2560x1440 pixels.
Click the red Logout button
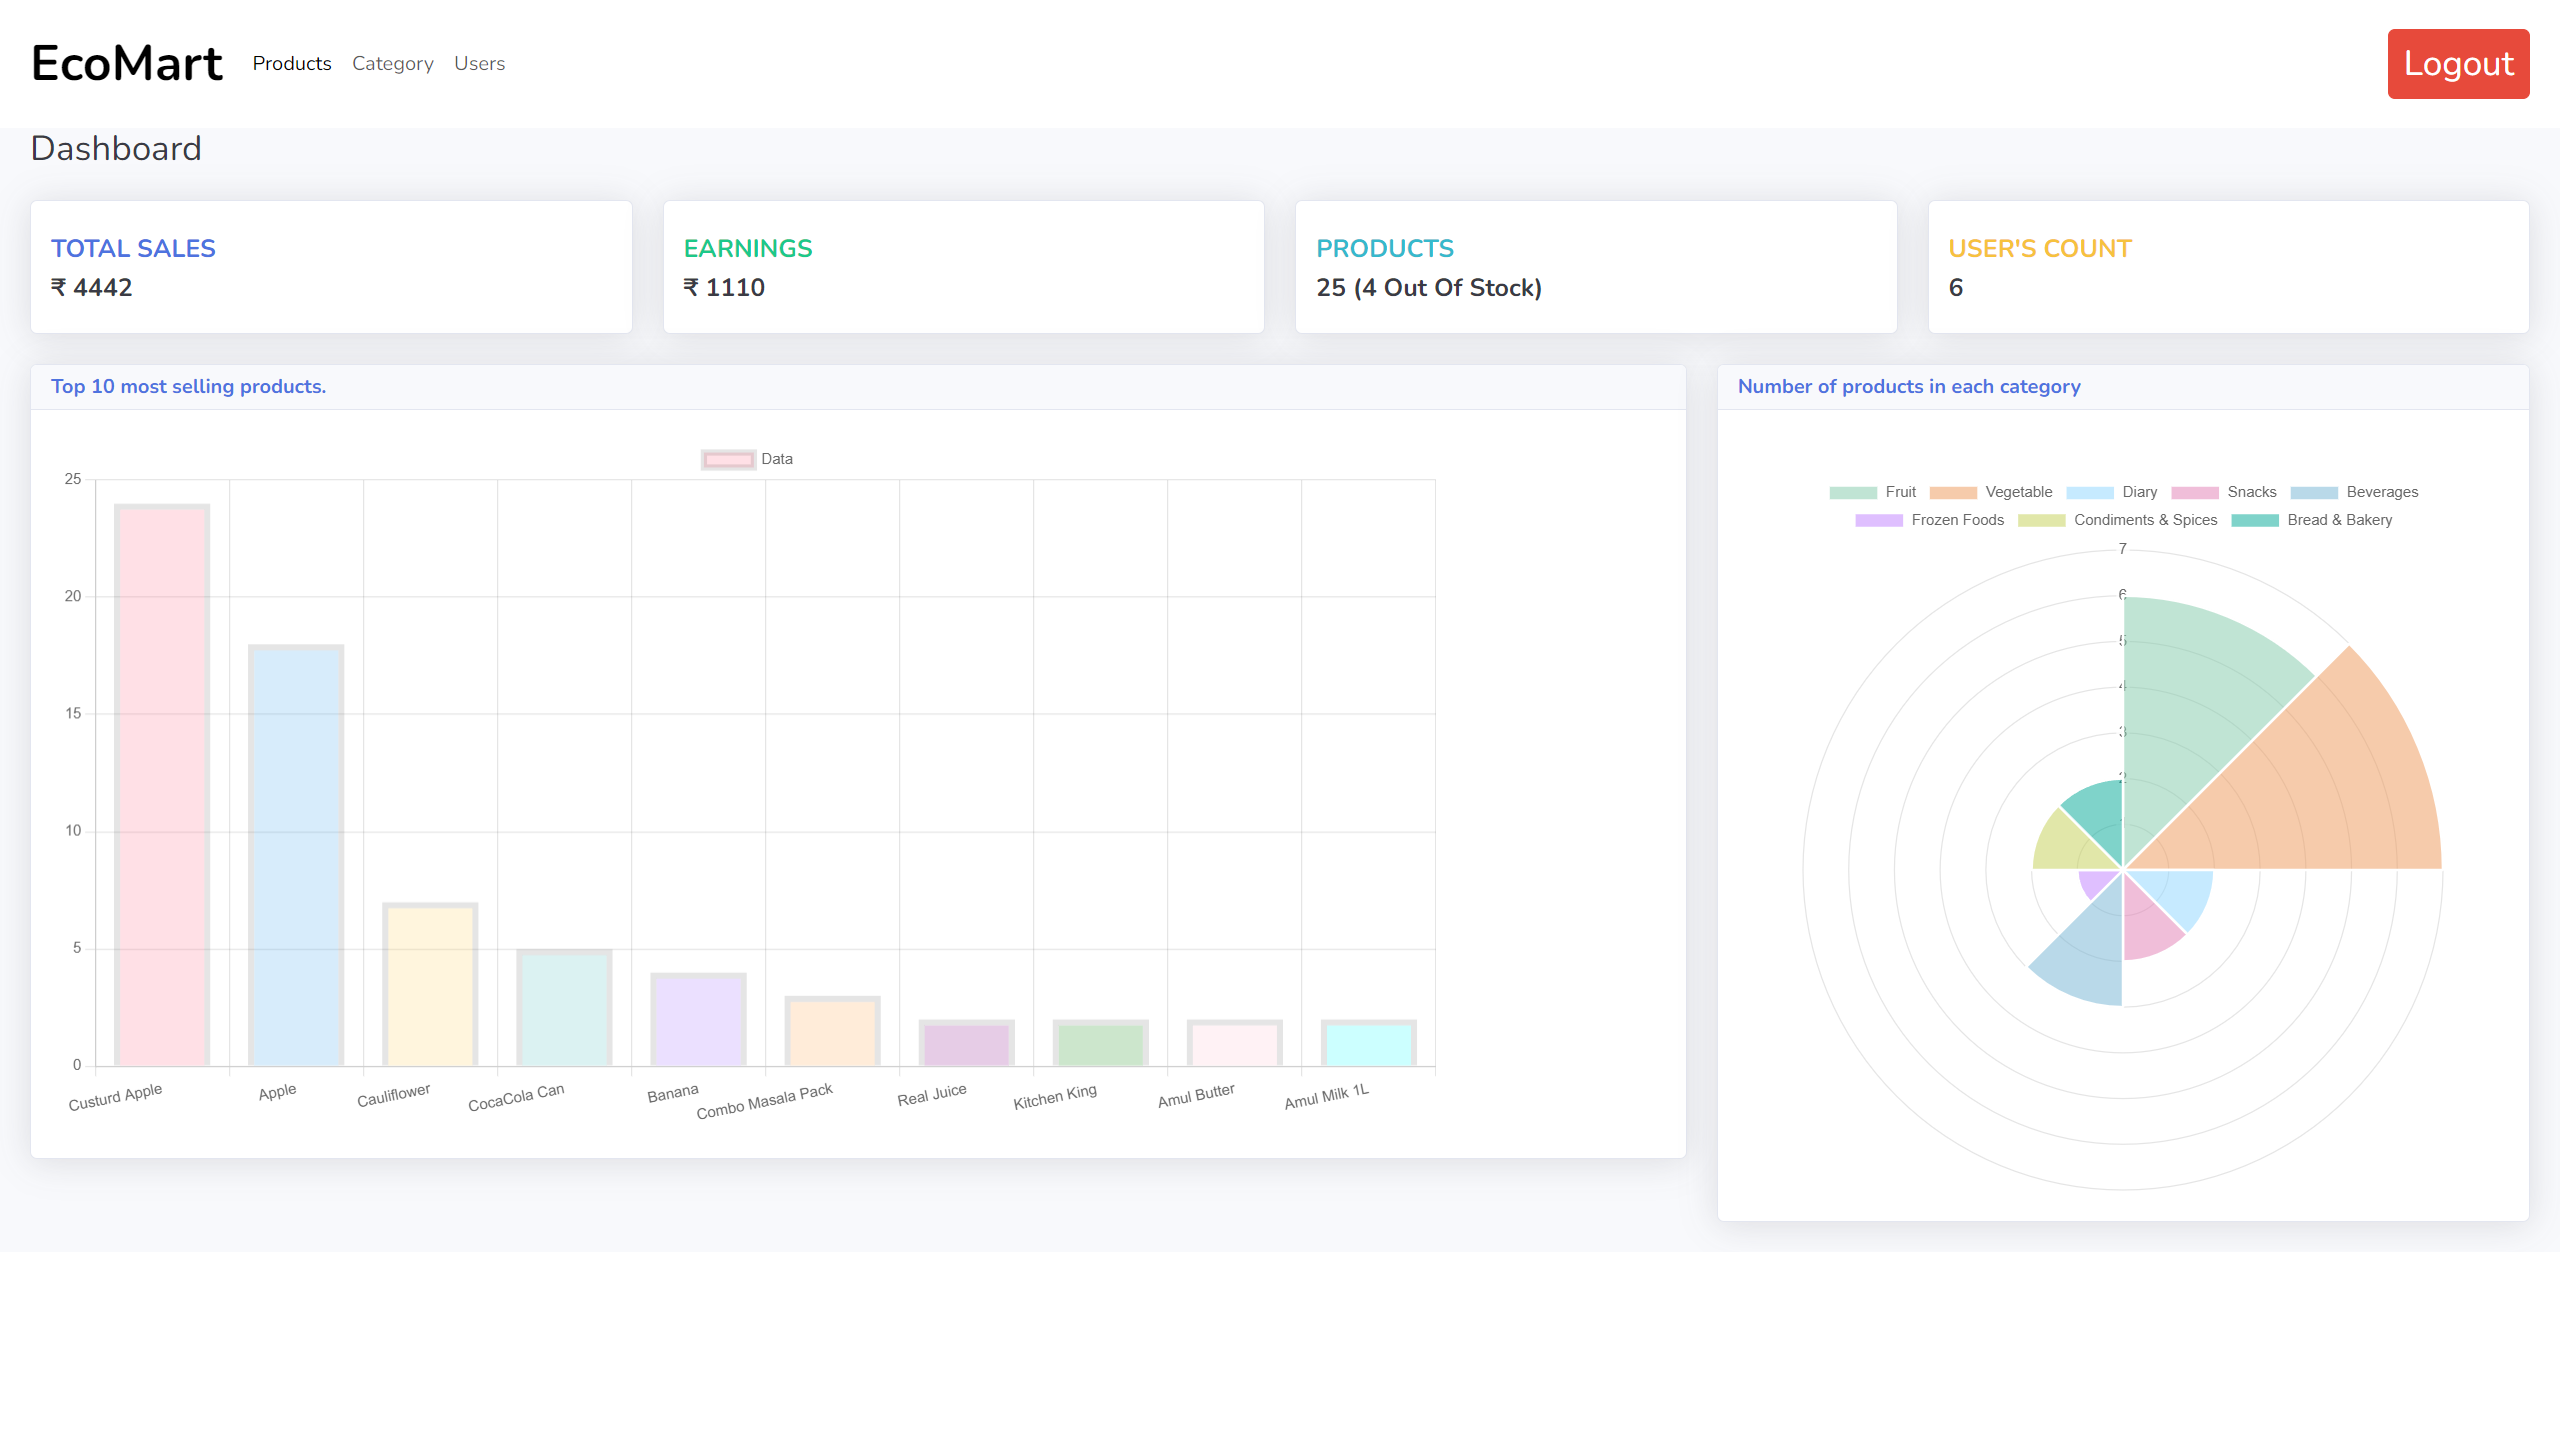click(x=2457, y=63)
